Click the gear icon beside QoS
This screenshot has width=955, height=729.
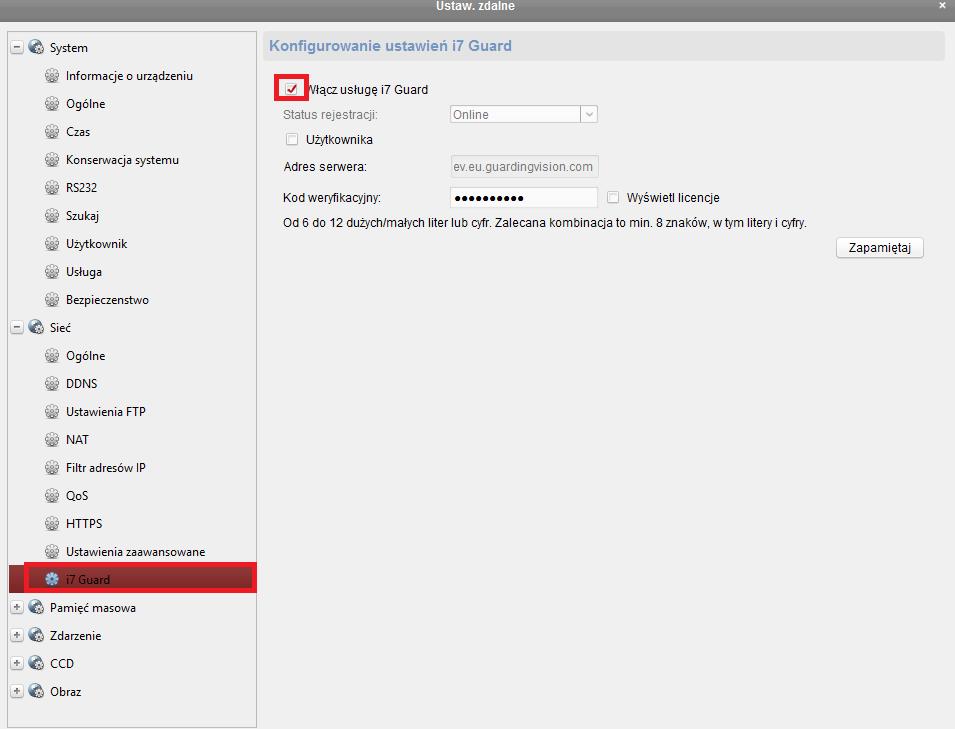click(52, 496)
